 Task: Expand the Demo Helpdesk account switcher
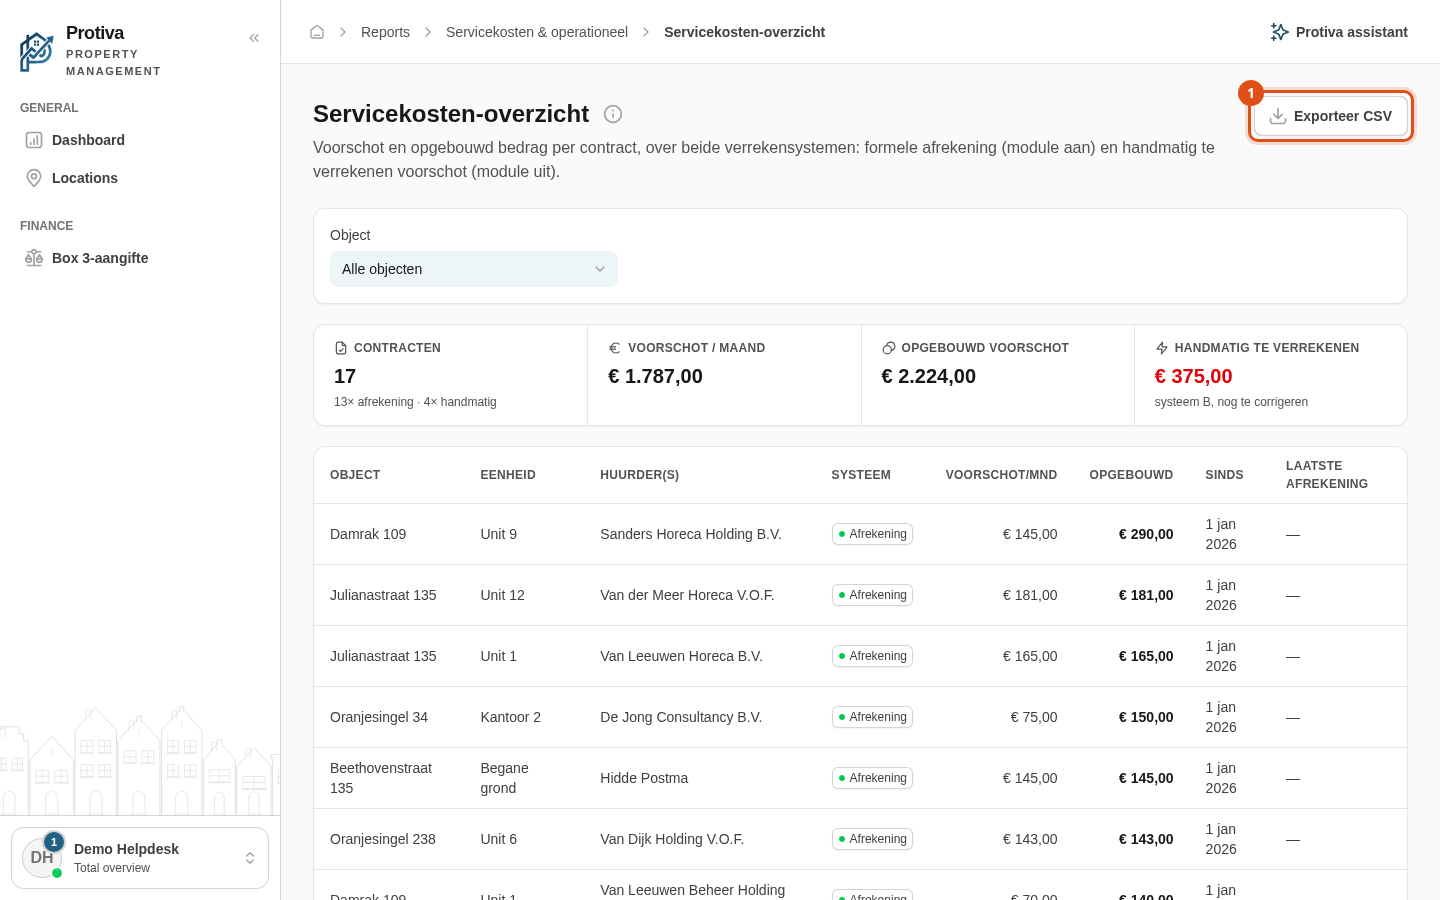[140, 858]
